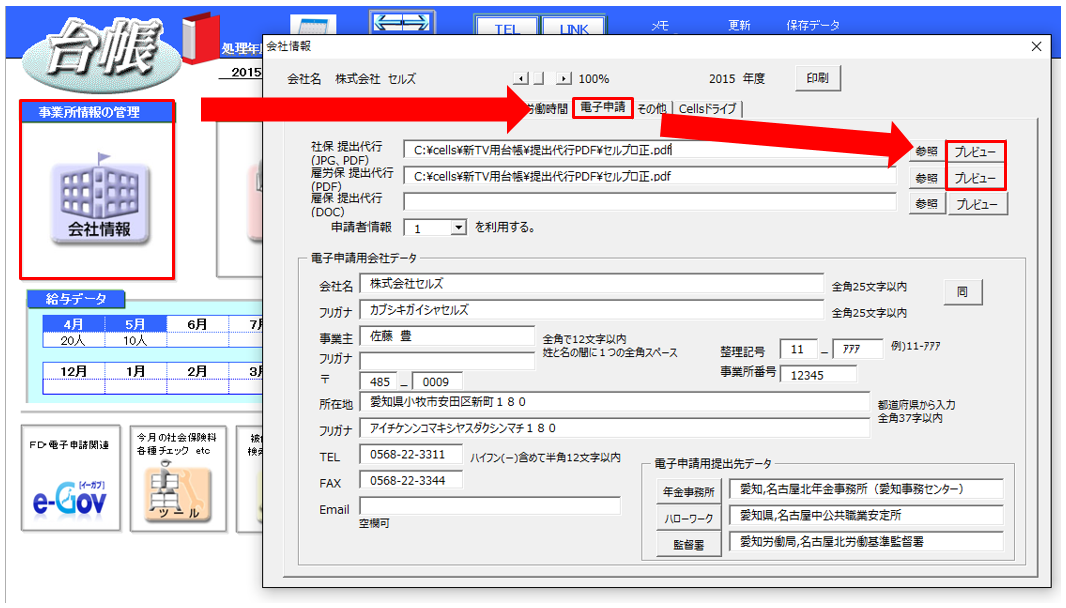
Task: Click 参照 for 社保 提出代行
Action: coord(927,152)
